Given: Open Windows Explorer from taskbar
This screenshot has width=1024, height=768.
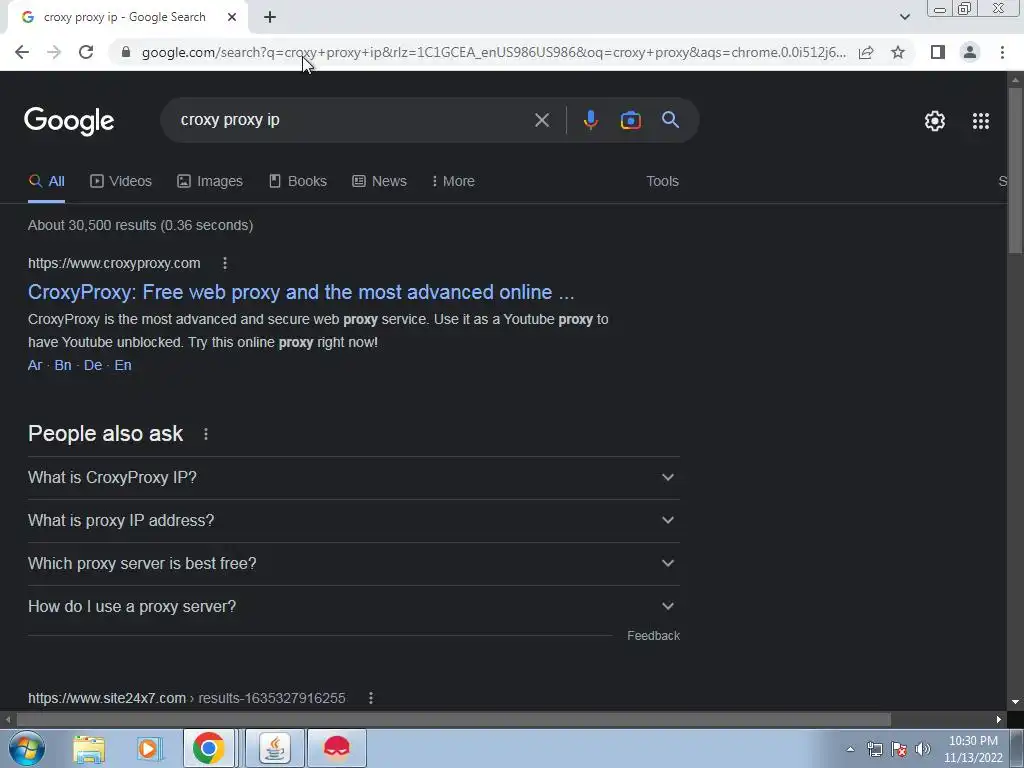Looking at the screenshot, I should [89, 749].
